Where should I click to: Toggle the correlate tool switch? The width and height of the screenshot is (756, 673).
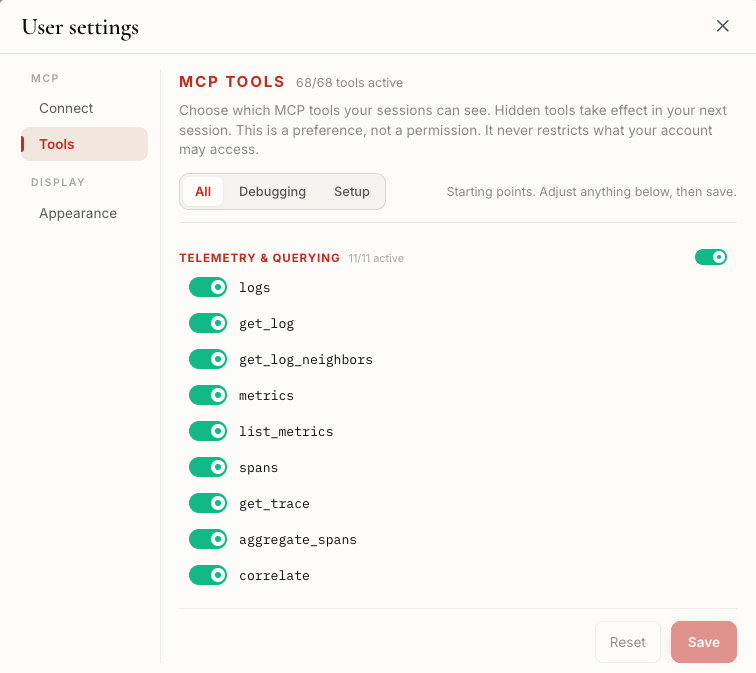(208, 575)
